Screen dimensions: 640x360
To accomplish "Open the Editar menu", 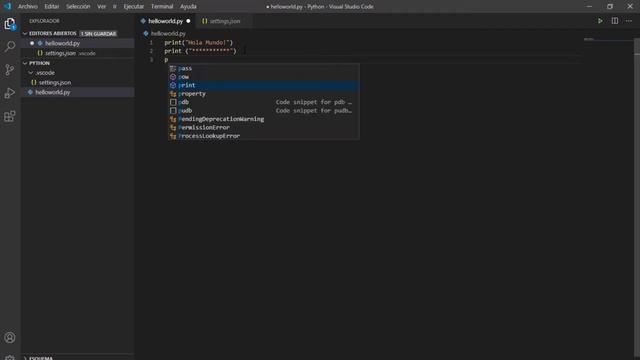I will pos(52,7).
